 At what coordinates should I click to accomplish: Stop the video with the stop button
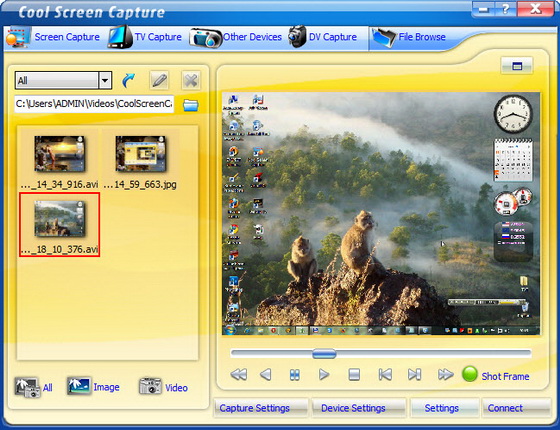[354, 375]
